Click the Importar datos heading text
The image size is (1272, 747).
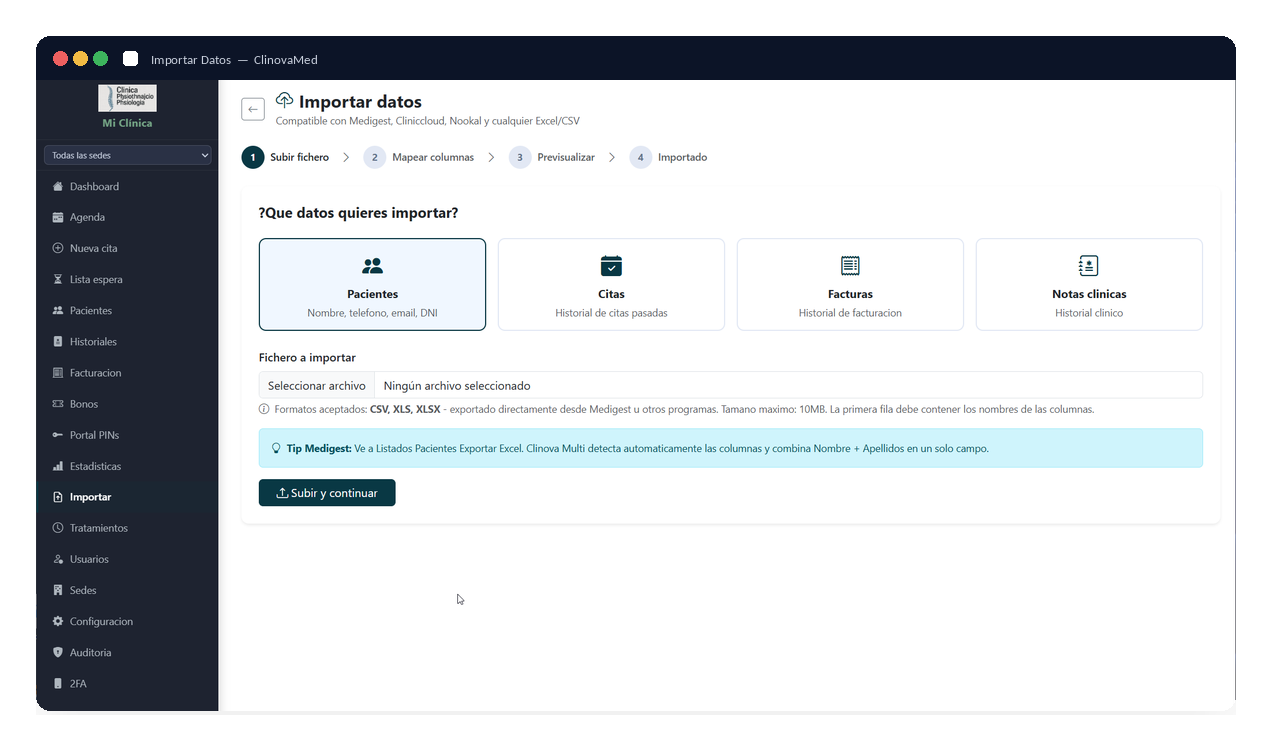coord(360,102)
